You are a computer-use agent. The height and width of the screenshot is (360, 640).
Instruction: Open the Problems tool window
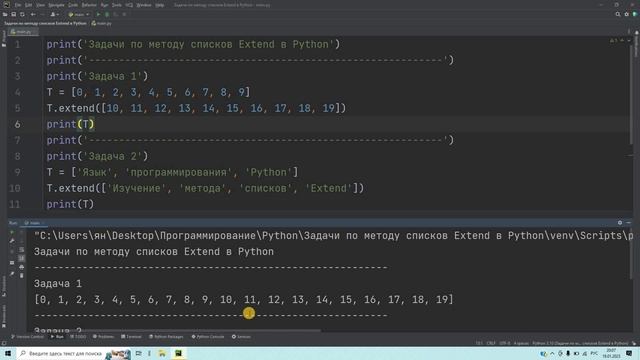103,337
